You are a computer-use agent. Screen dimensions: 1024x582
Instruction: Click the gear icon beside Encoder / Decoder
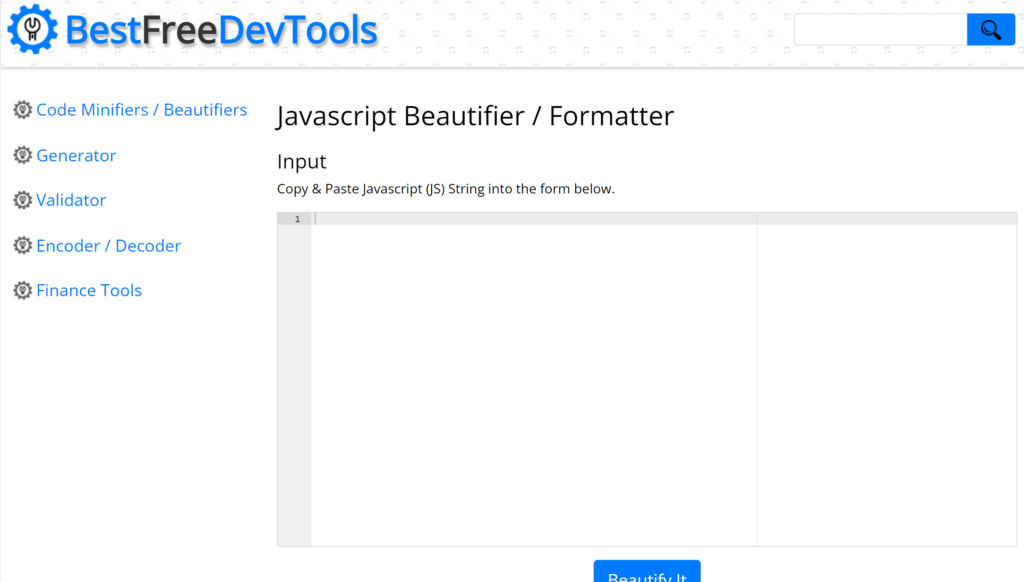click(x=22, y=245)
